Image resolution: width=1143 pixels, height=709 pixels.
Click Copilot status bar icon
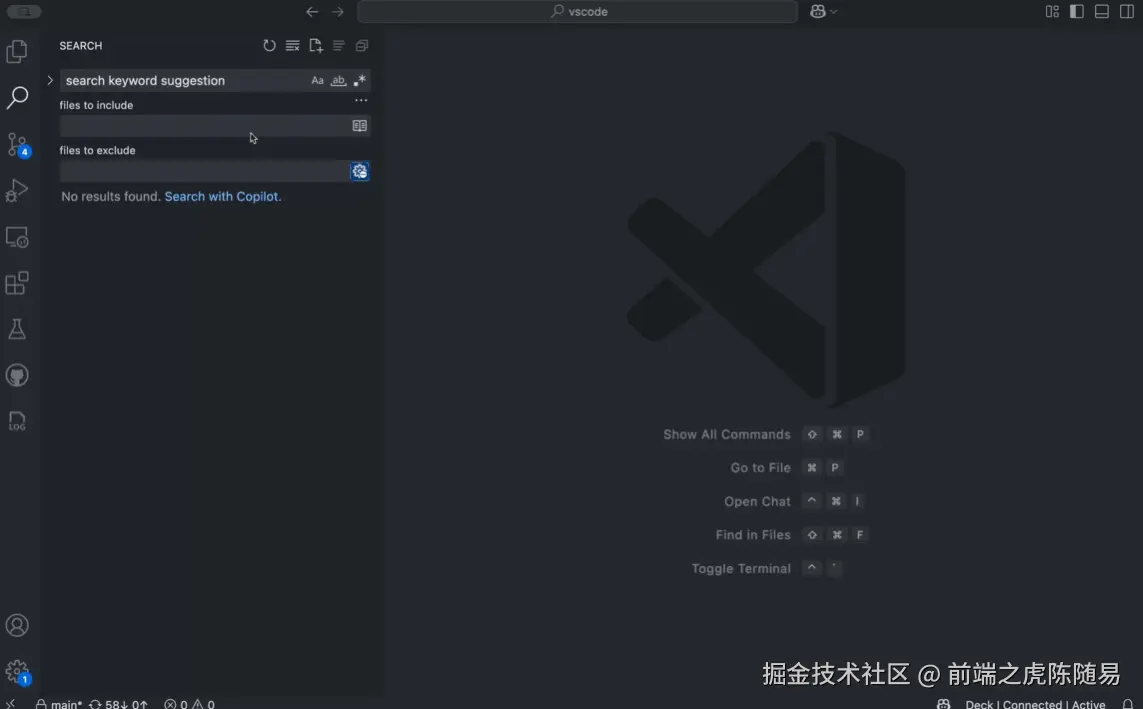click(943, 704)
